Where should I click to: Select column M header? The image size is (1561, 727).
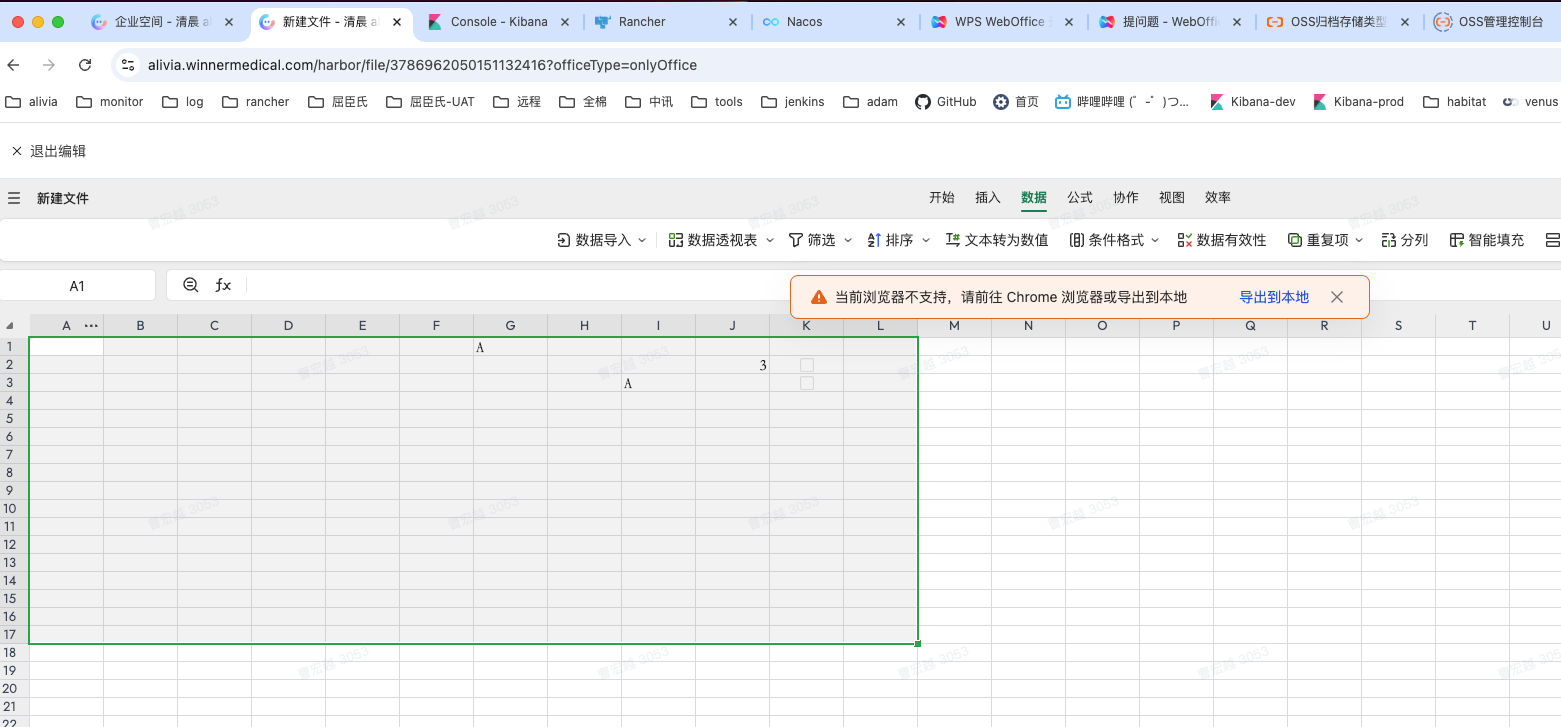(x=954, y=326)
